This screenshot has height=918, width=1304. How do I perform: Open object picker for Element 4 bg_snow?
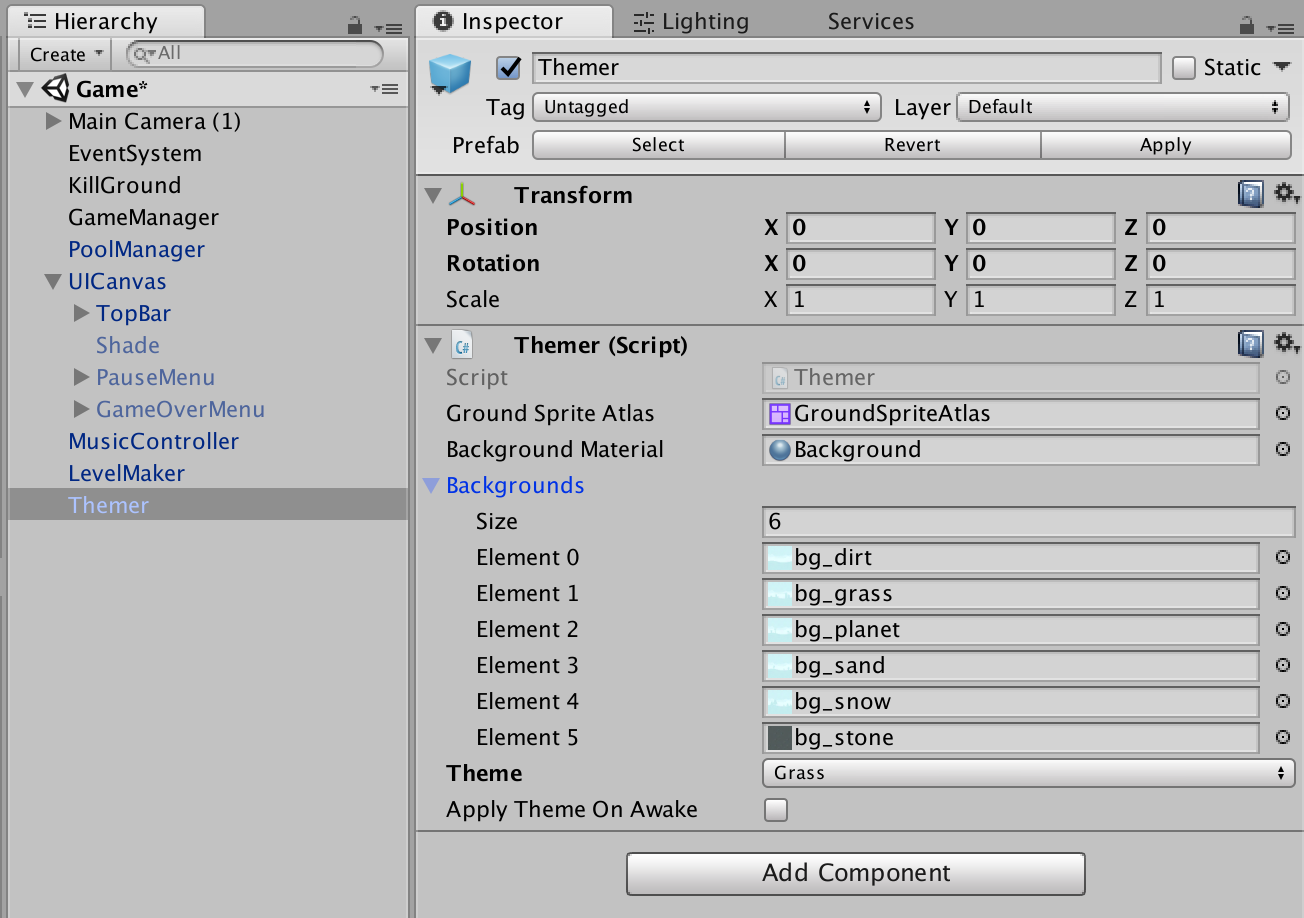[x=1283, y=702]
